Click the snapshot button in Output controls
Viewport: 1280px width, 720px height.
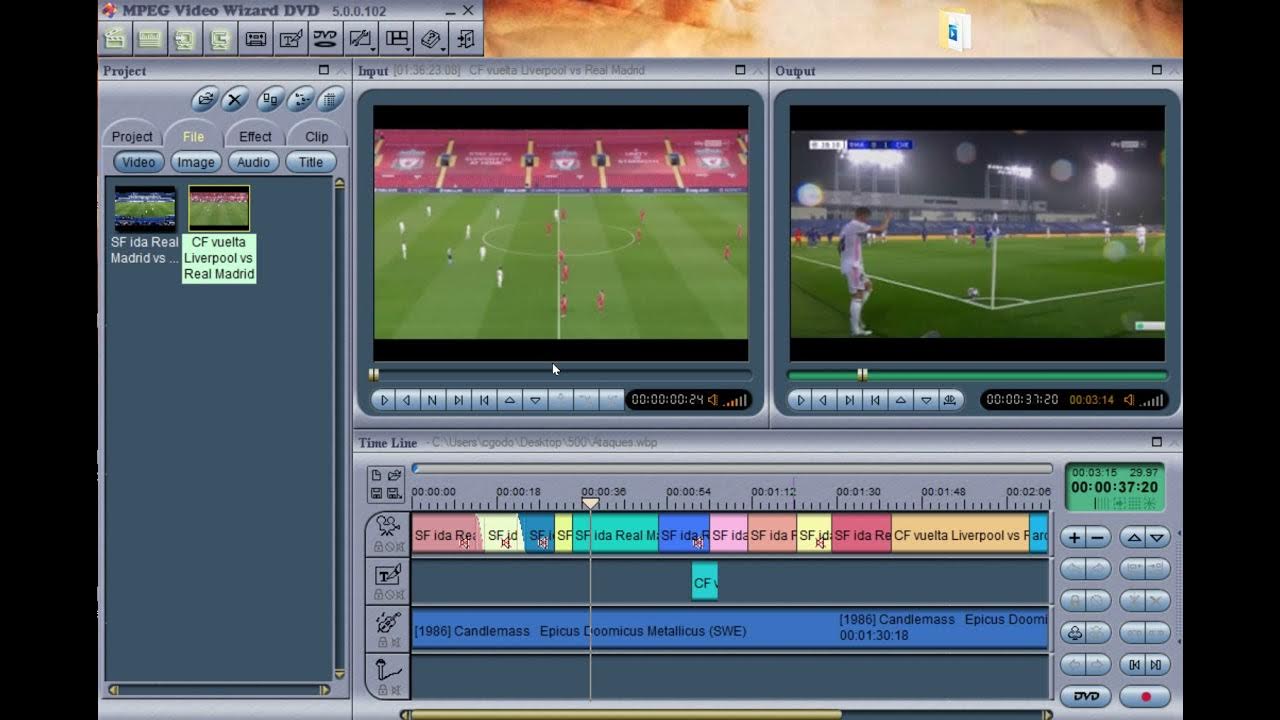[950, 400]
